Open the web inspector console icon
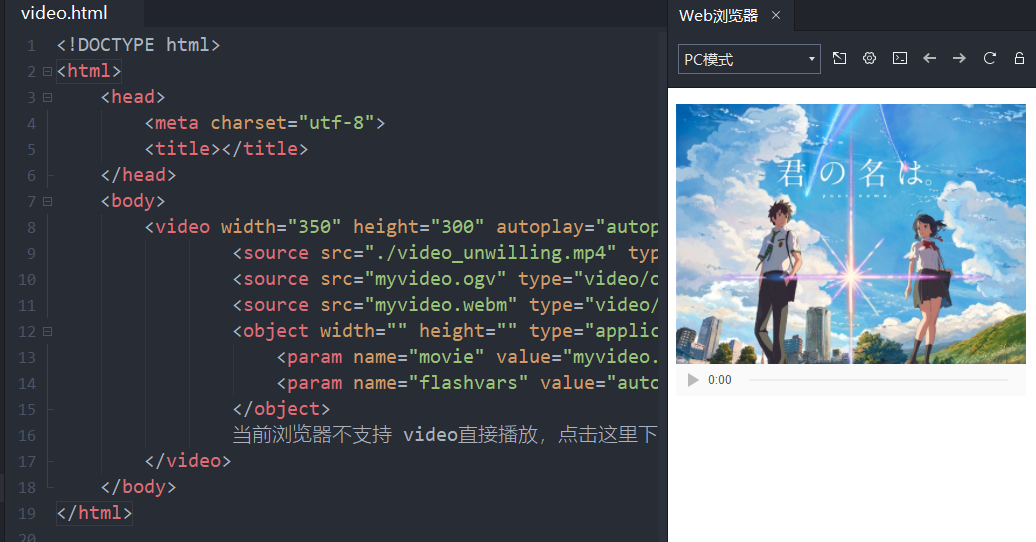The height and width of the screenshot is (542, 1036). tap(900, 59)
